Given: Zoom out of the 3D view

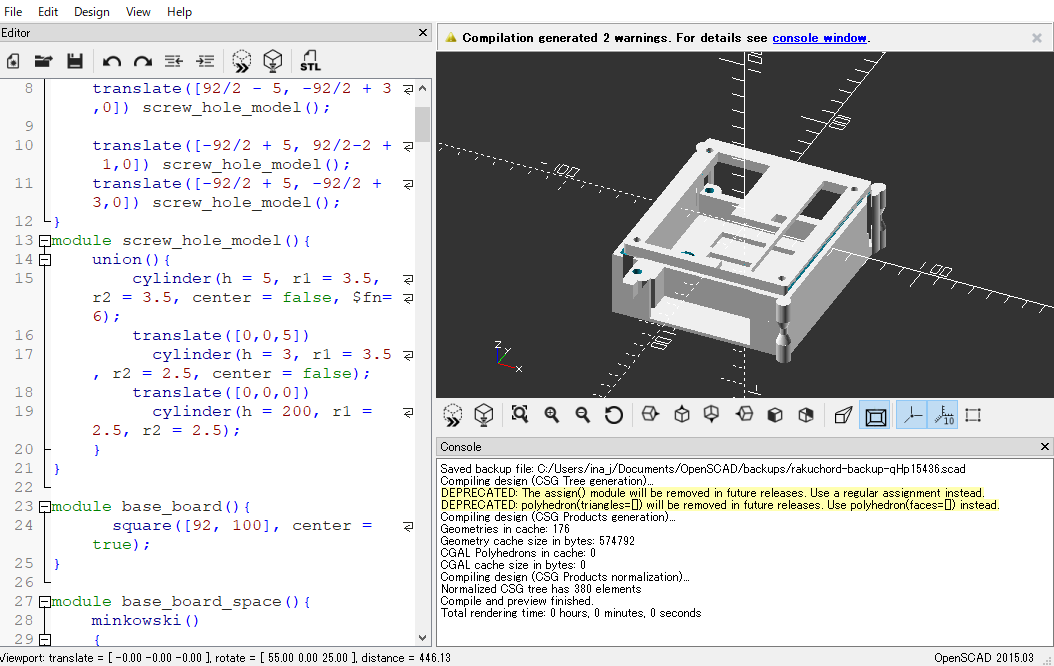Looking at the screenshot, I should (x=583, y=415).
